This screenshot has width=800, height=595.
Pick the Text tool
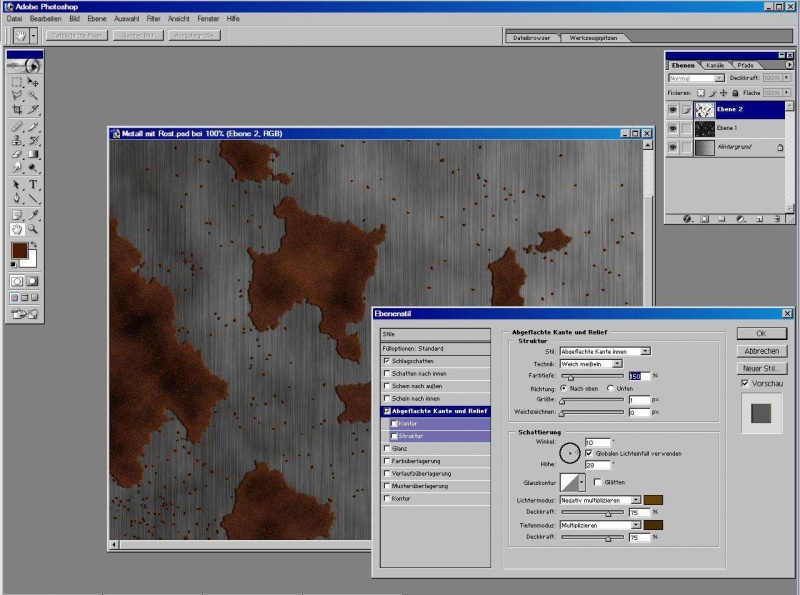click(x=33, y=185)
